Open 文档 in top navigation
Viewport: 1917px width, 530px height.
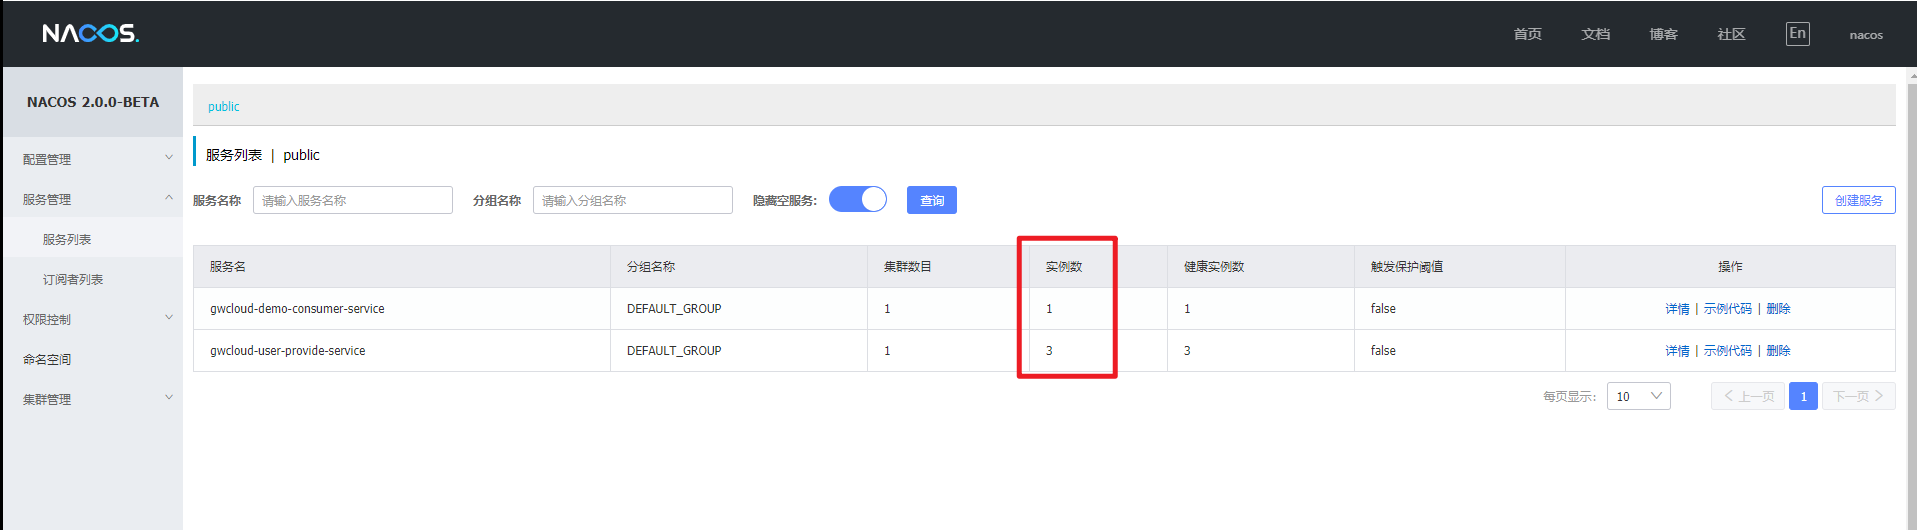pyautogui.click(x=1595, y=34)
